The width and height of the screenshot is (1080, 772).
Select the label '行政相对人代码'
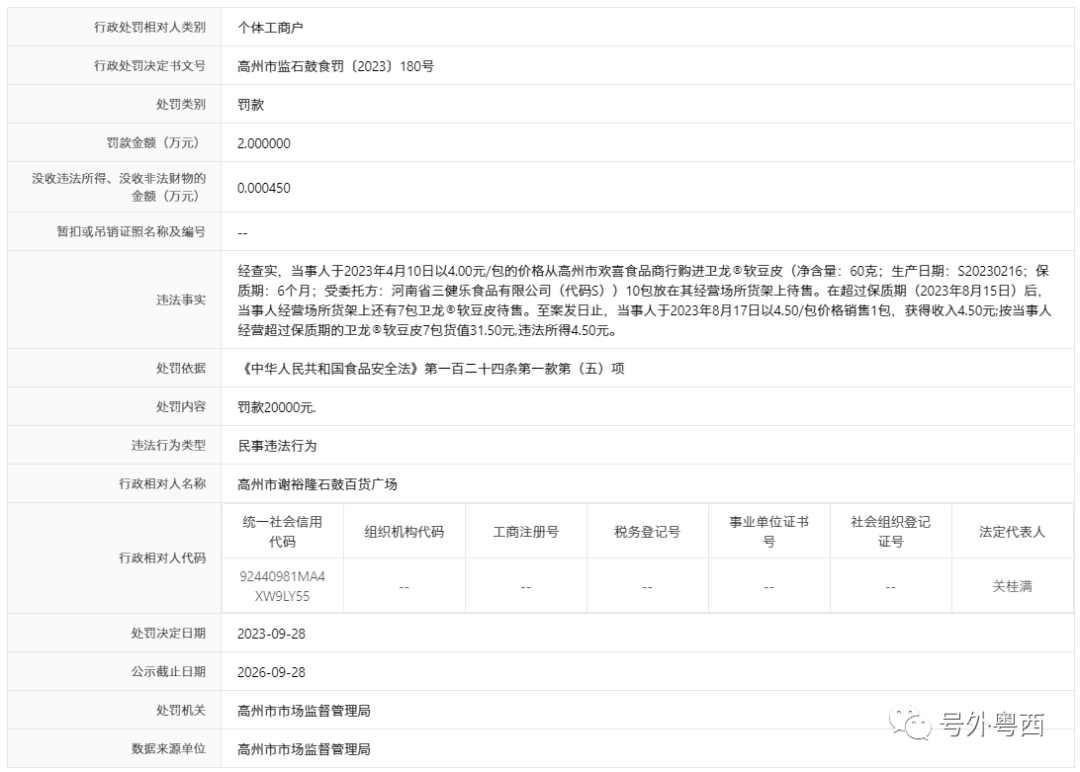(x=162, y=558)
